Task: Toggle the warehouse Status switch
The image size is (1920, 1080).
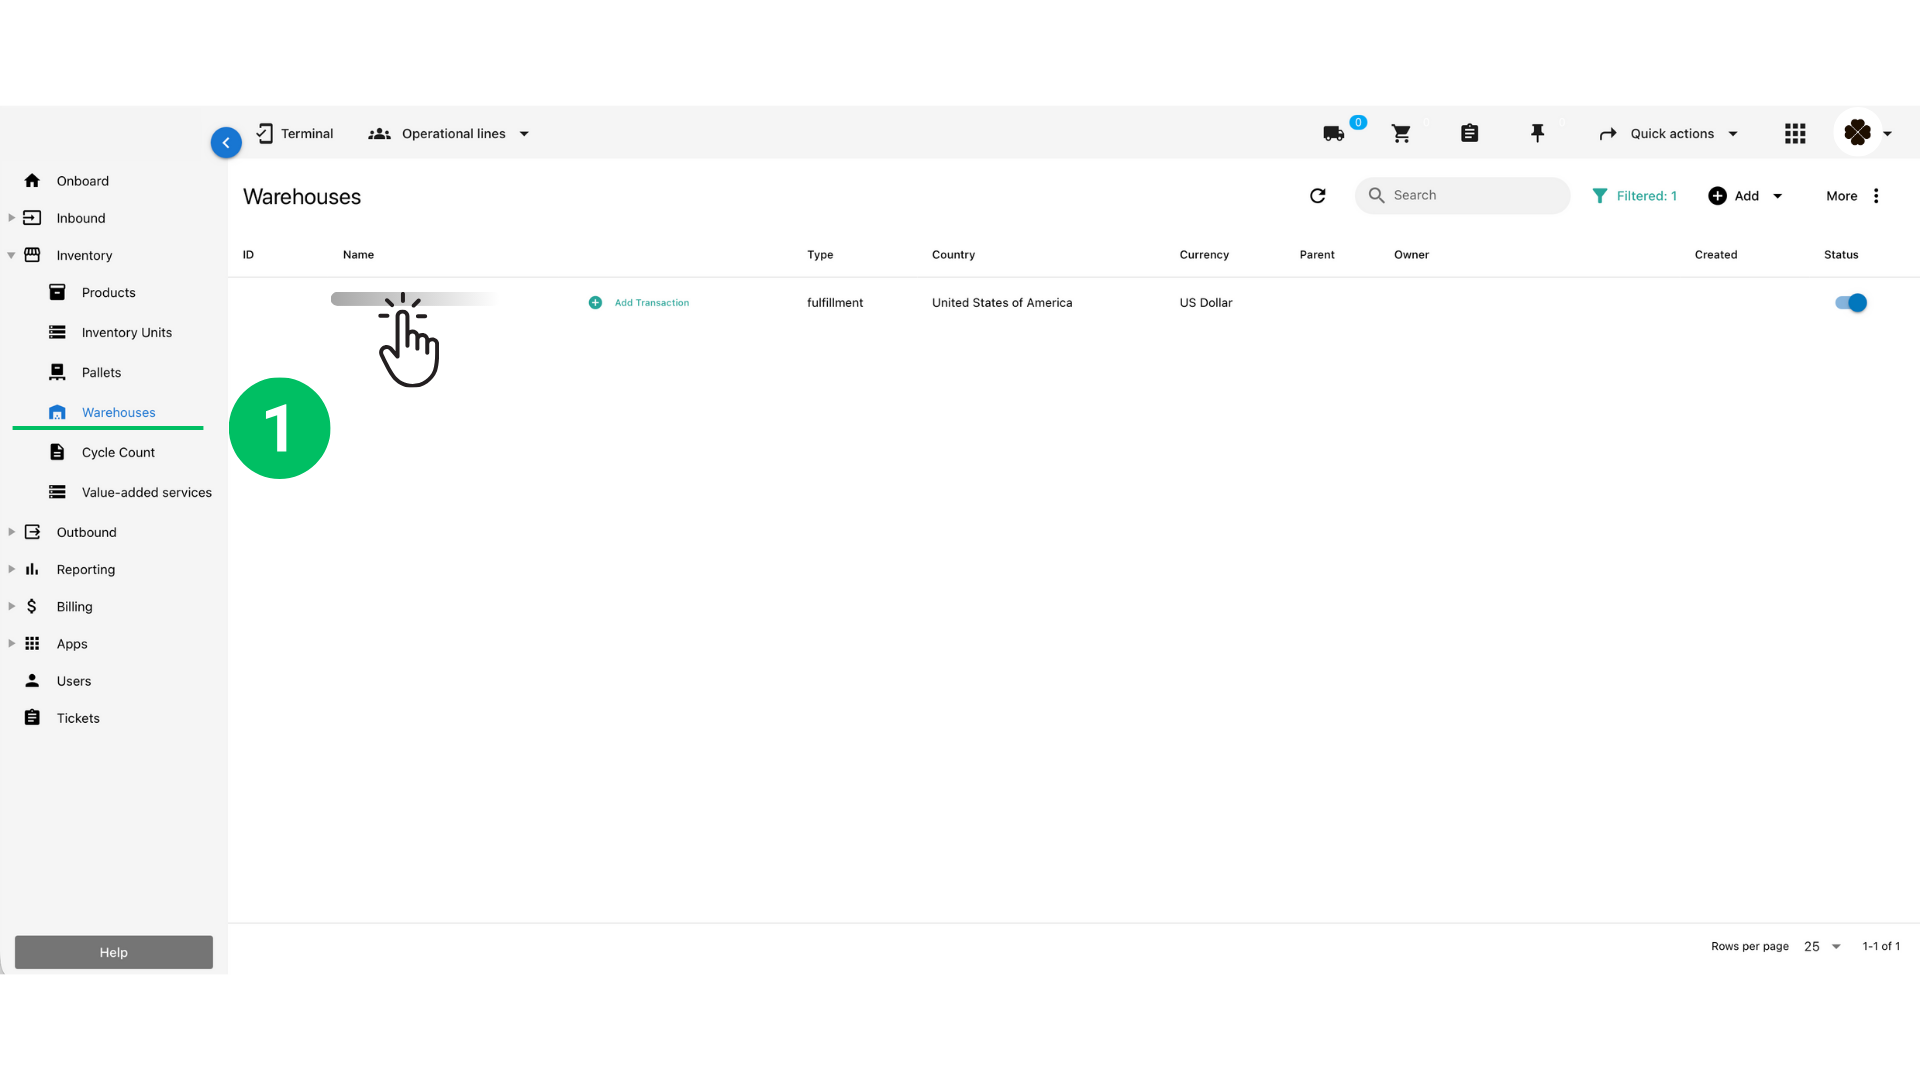Action: (1851, 303)
